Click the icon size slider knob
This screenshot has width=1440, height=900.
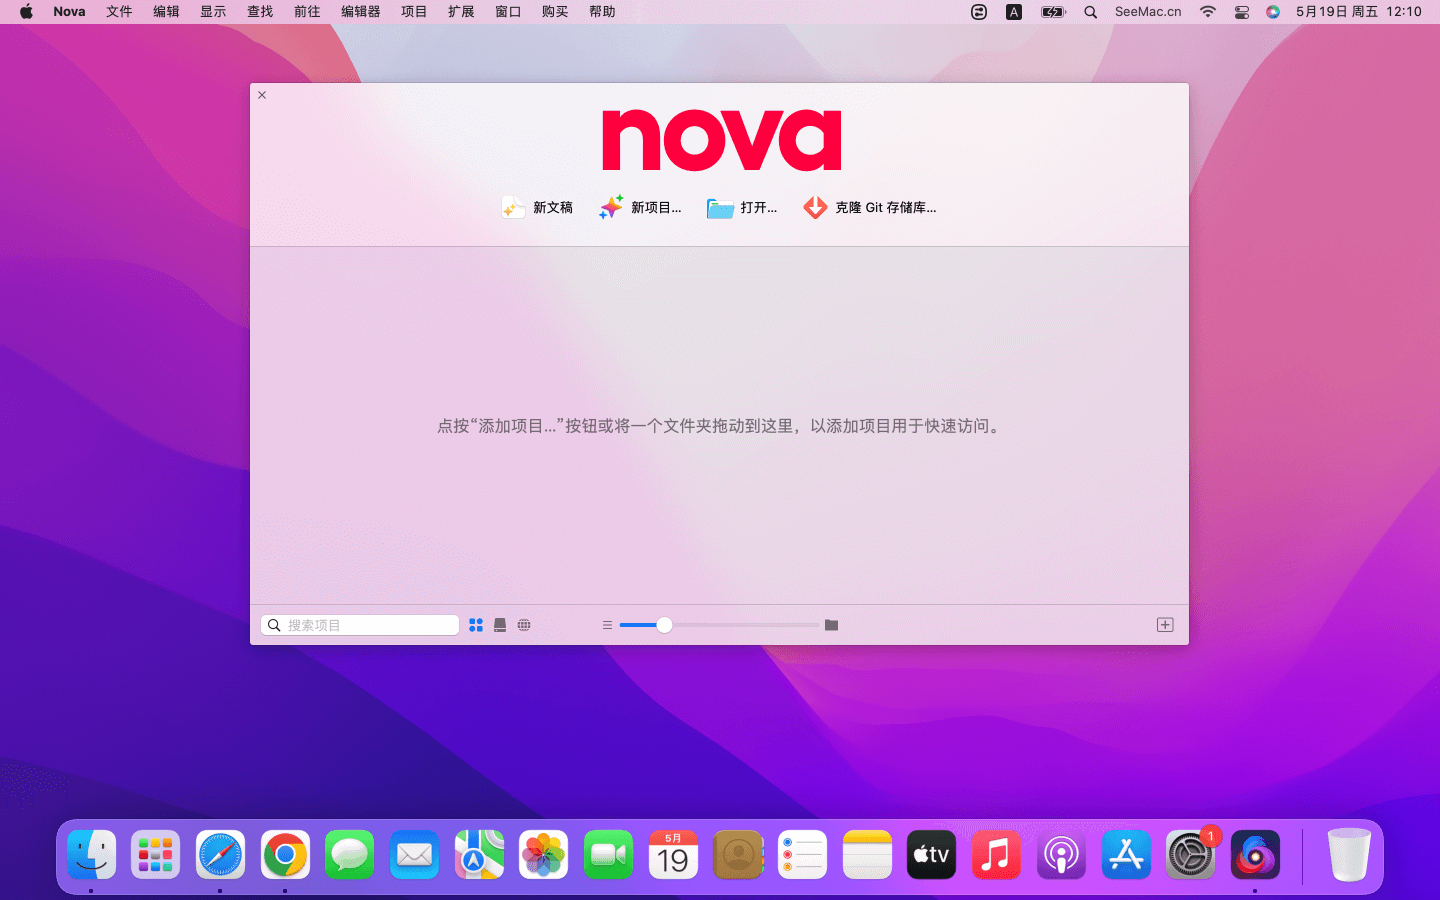click(x=664, y=625)
